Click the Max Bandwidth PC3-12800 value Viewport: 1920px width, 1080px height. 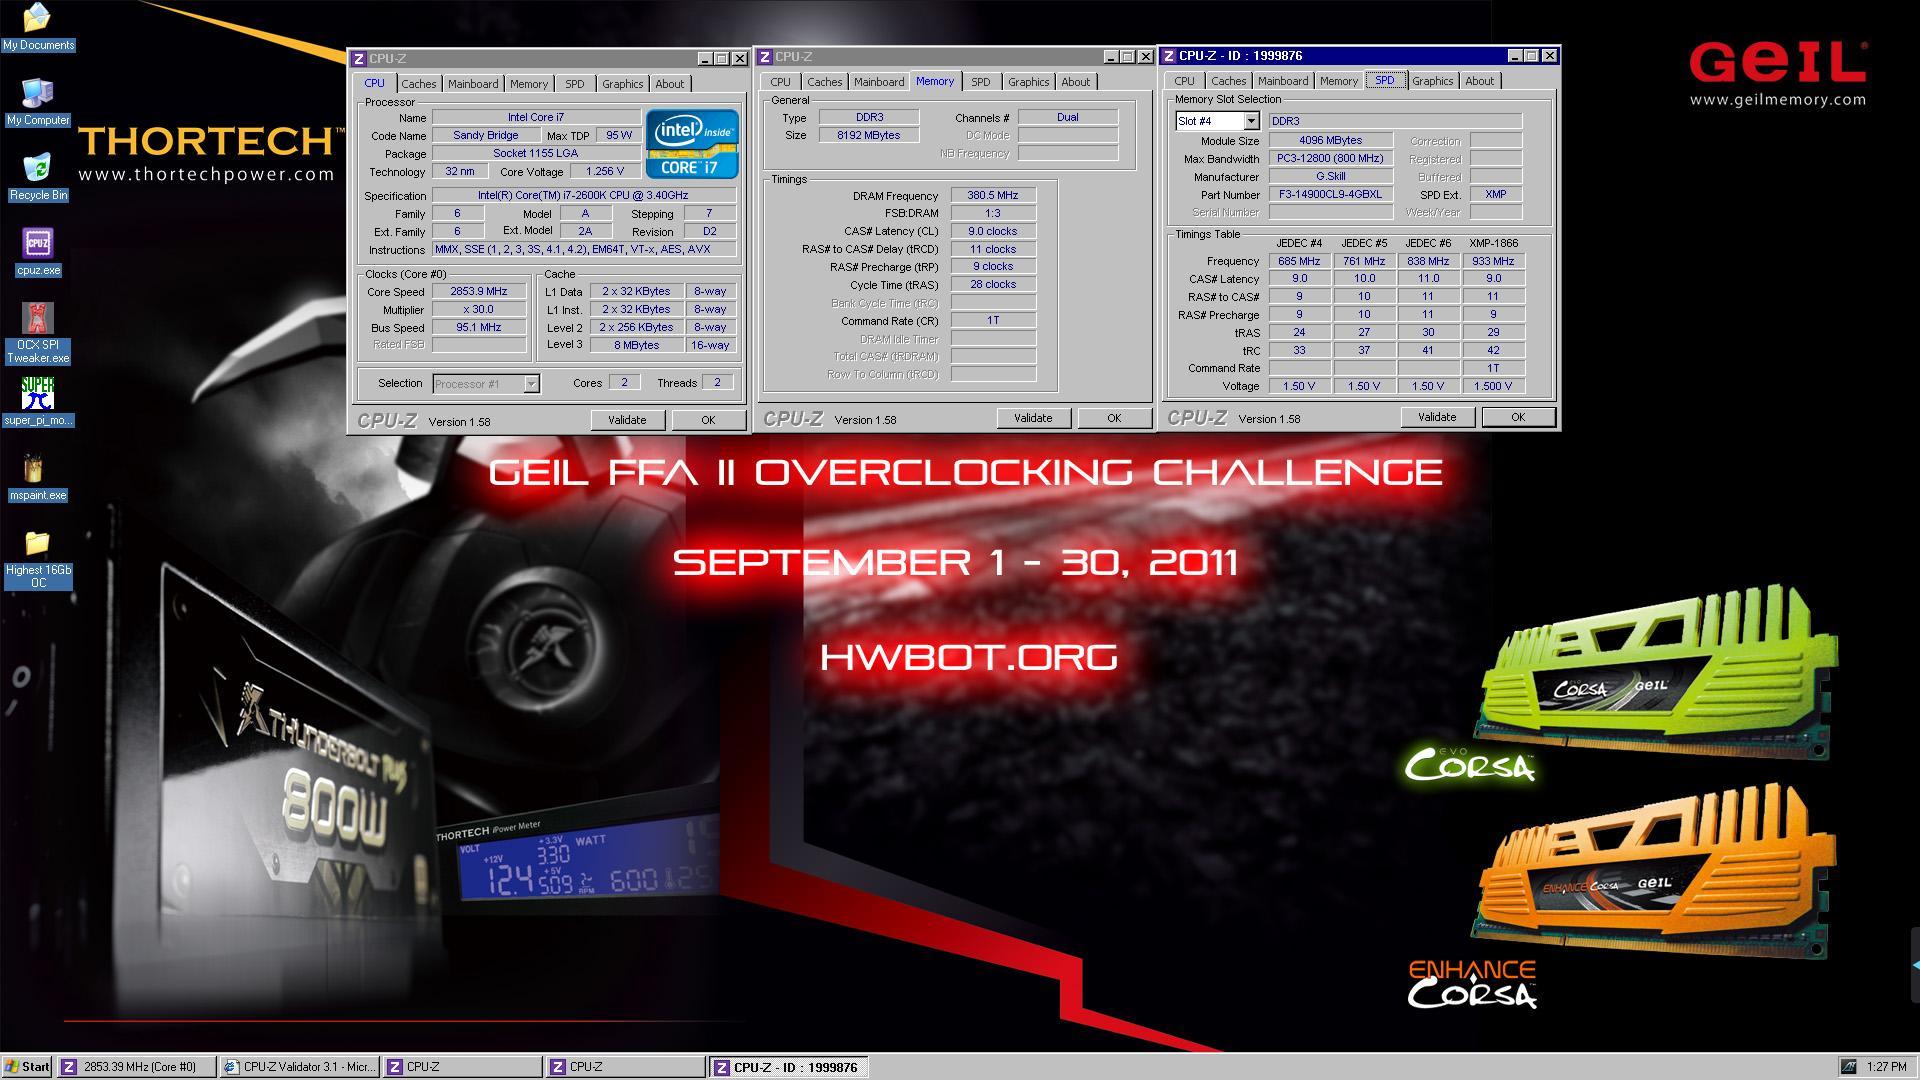[1331, 158]
